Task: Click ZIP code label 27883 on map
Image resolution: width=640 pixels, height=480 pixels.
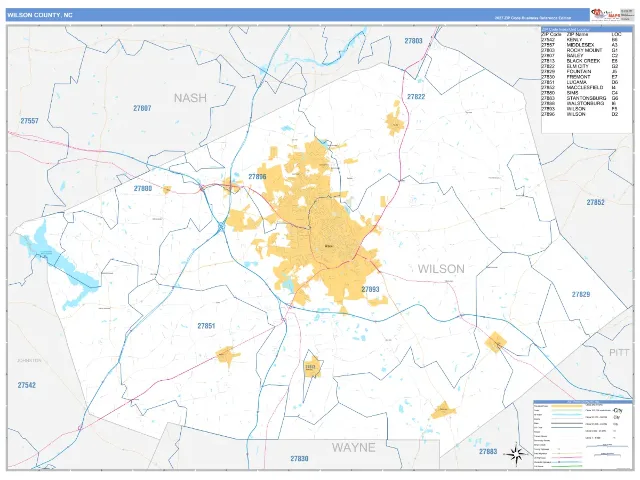Action: (488, 451)
